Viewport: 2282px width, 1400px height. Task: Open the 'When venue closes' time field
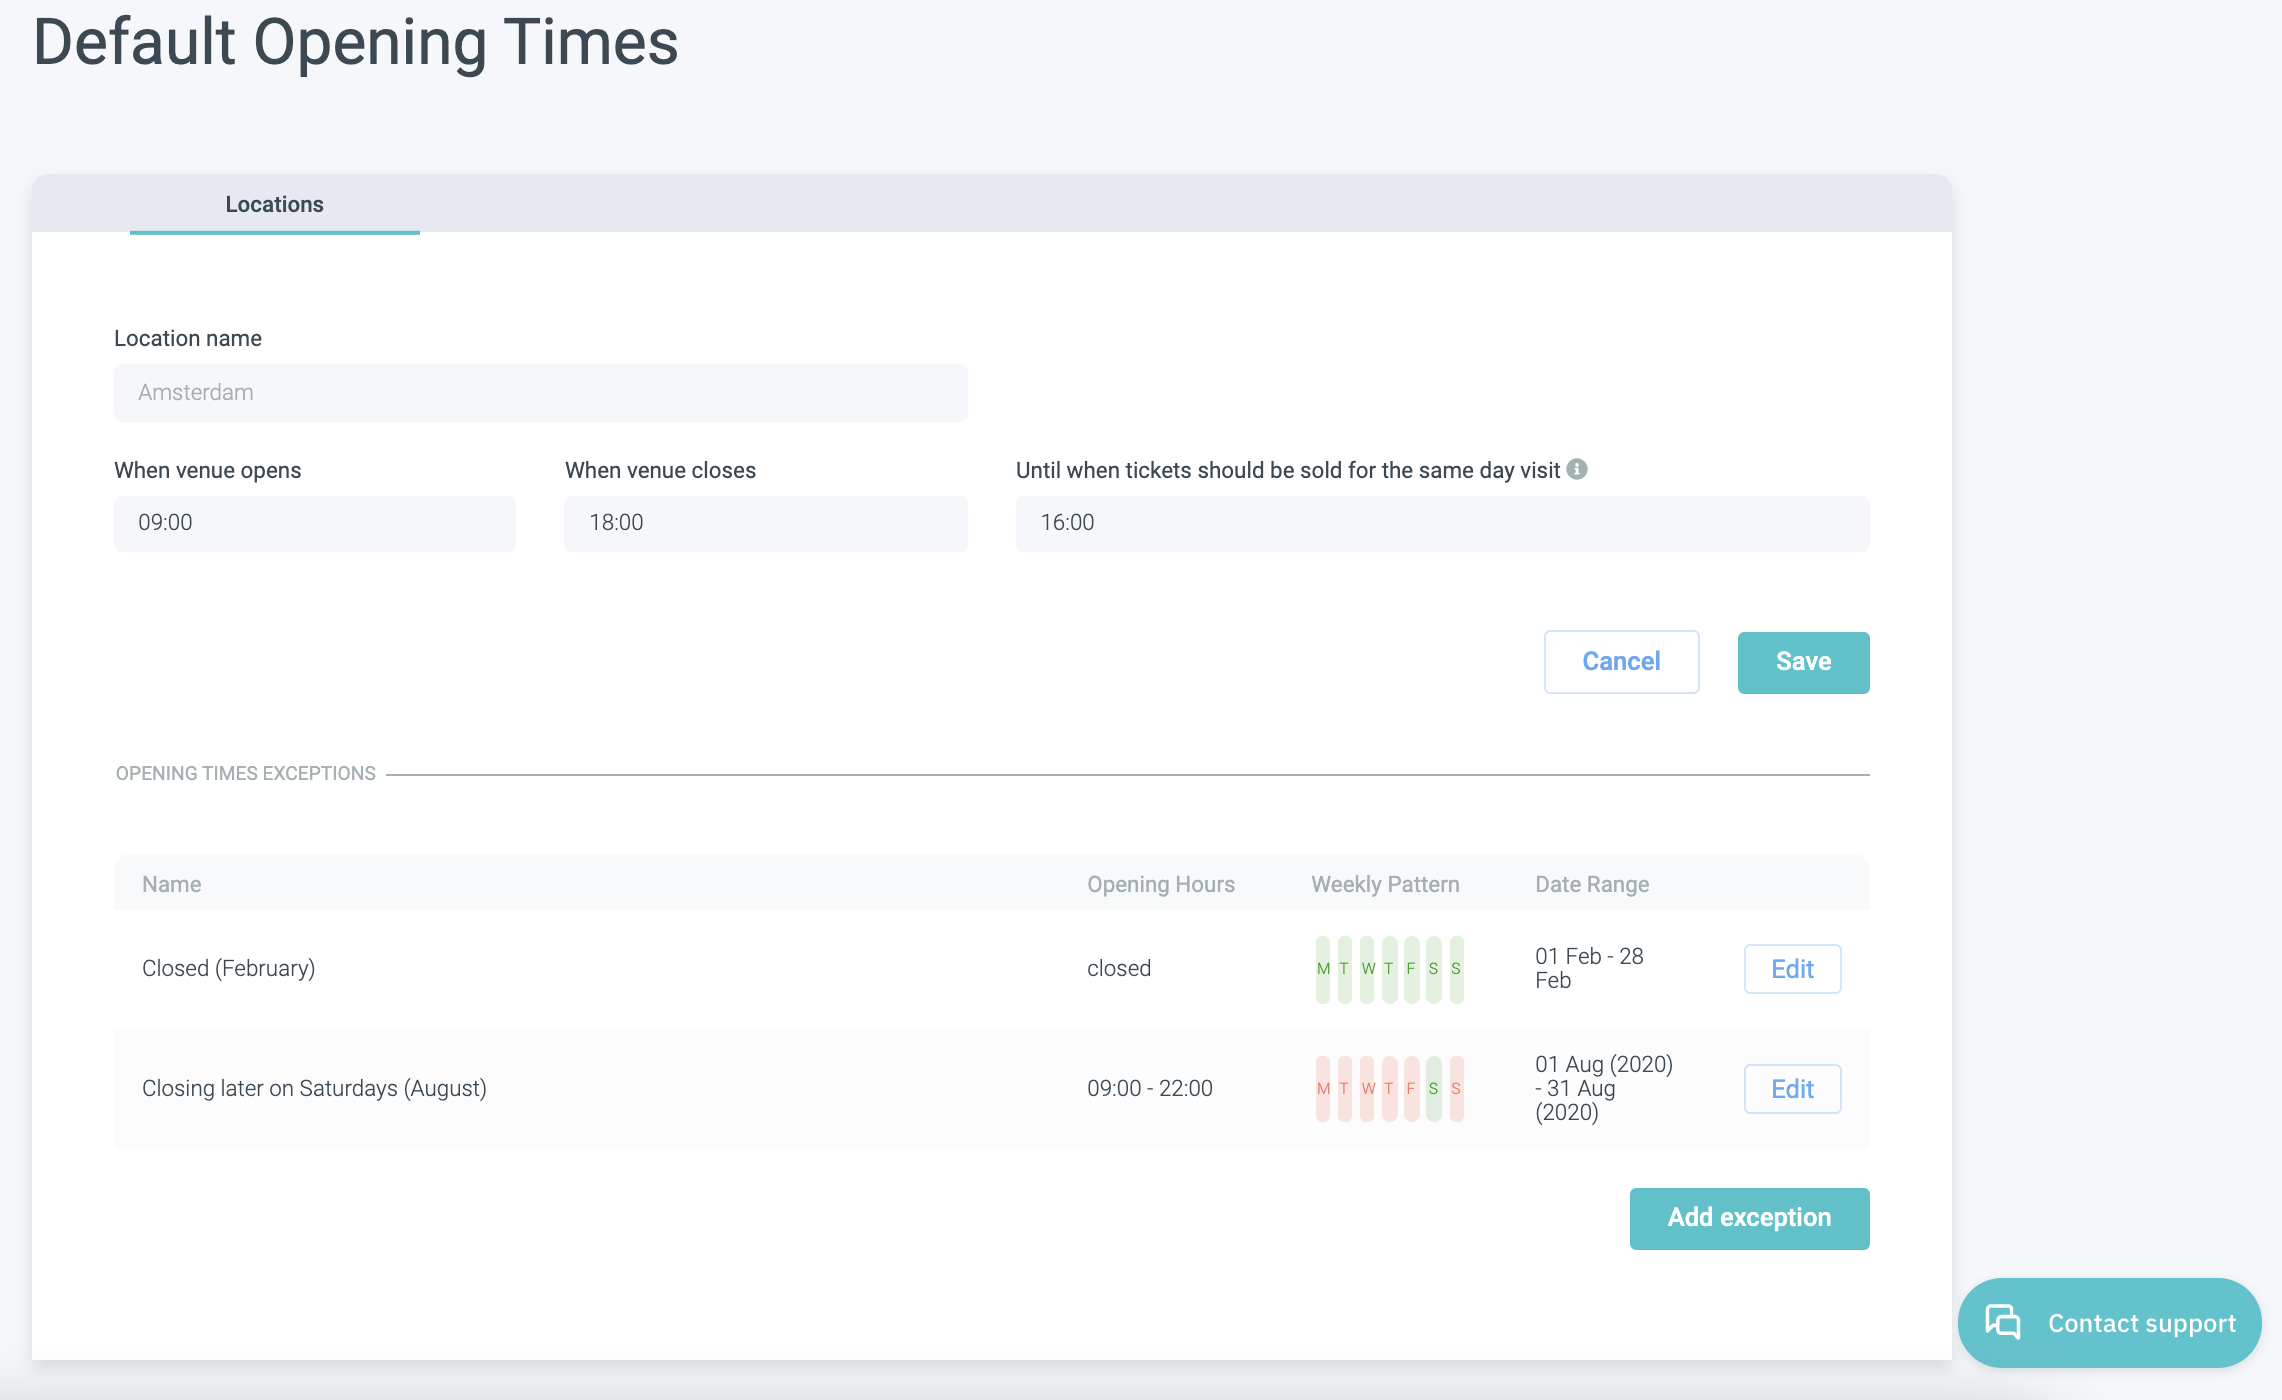click(765, 523)
